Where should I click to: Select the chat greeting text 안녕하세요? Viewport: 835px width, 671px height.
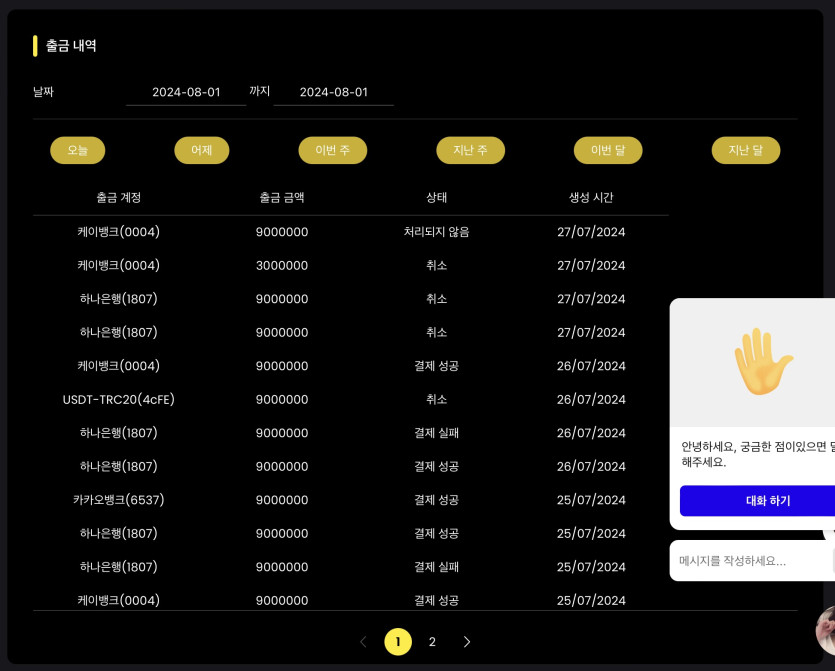[758, 454]
